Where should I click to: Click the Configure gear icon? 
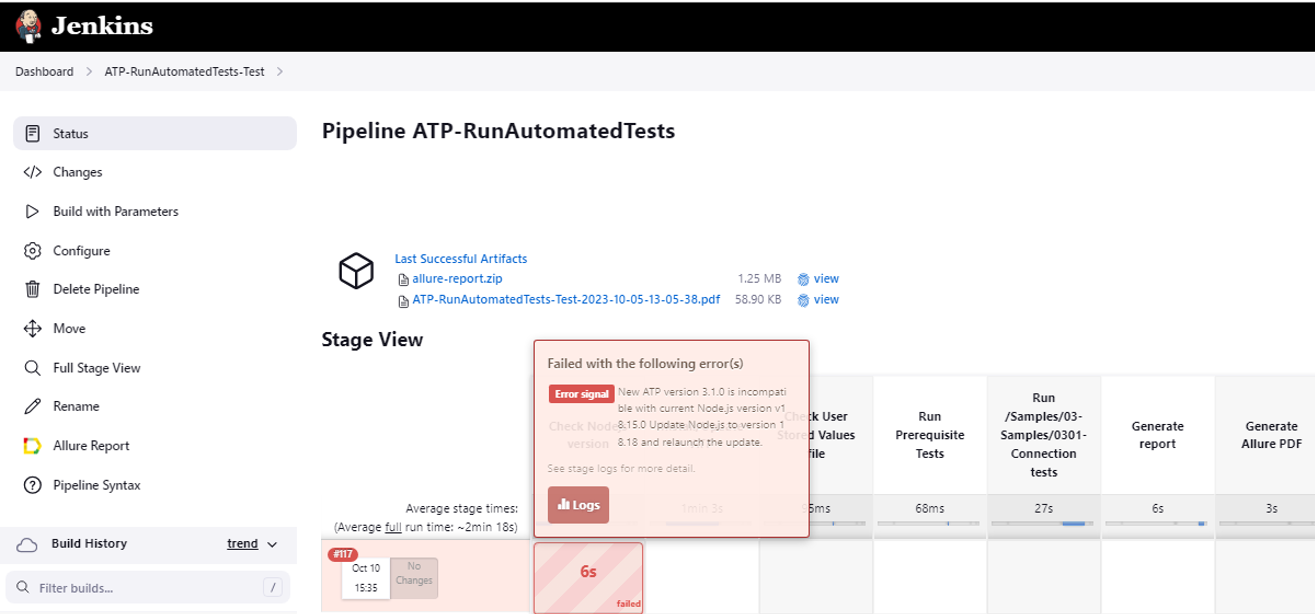[x=32, y=251]
